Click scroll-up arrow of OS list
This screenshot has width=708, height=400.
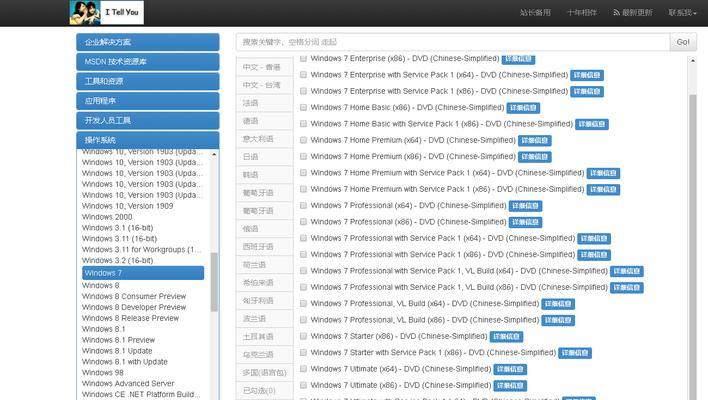214,154
